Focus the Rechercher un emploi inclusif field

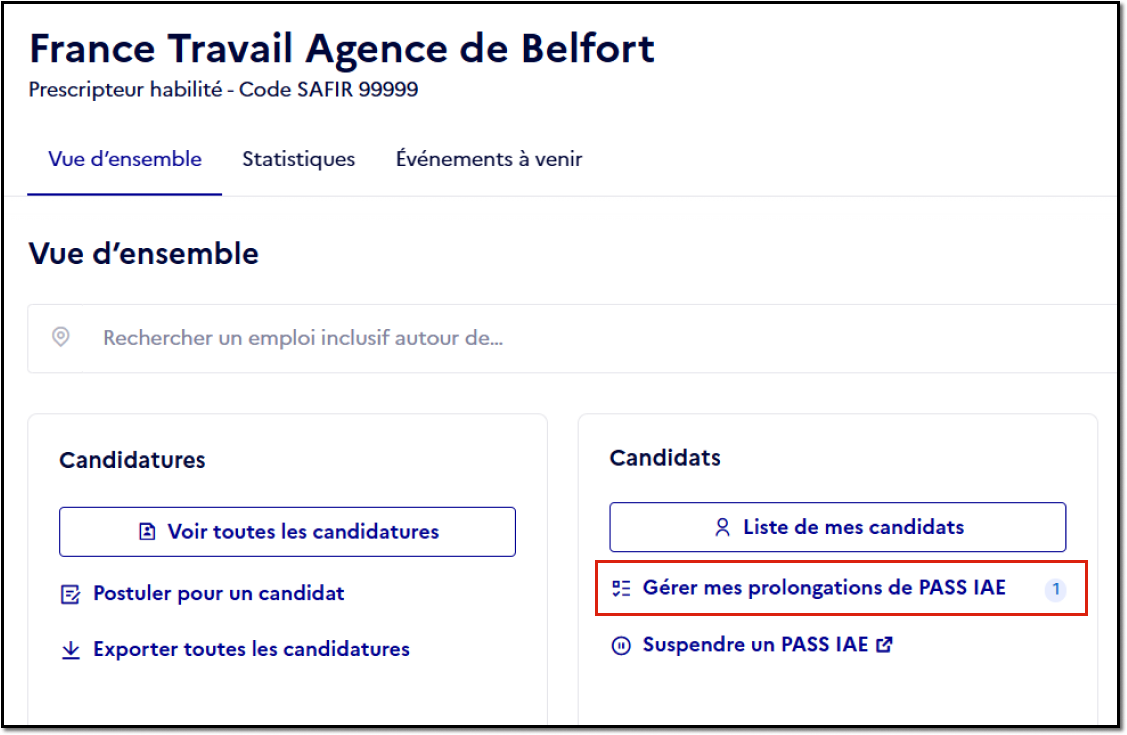pos(573,338)
